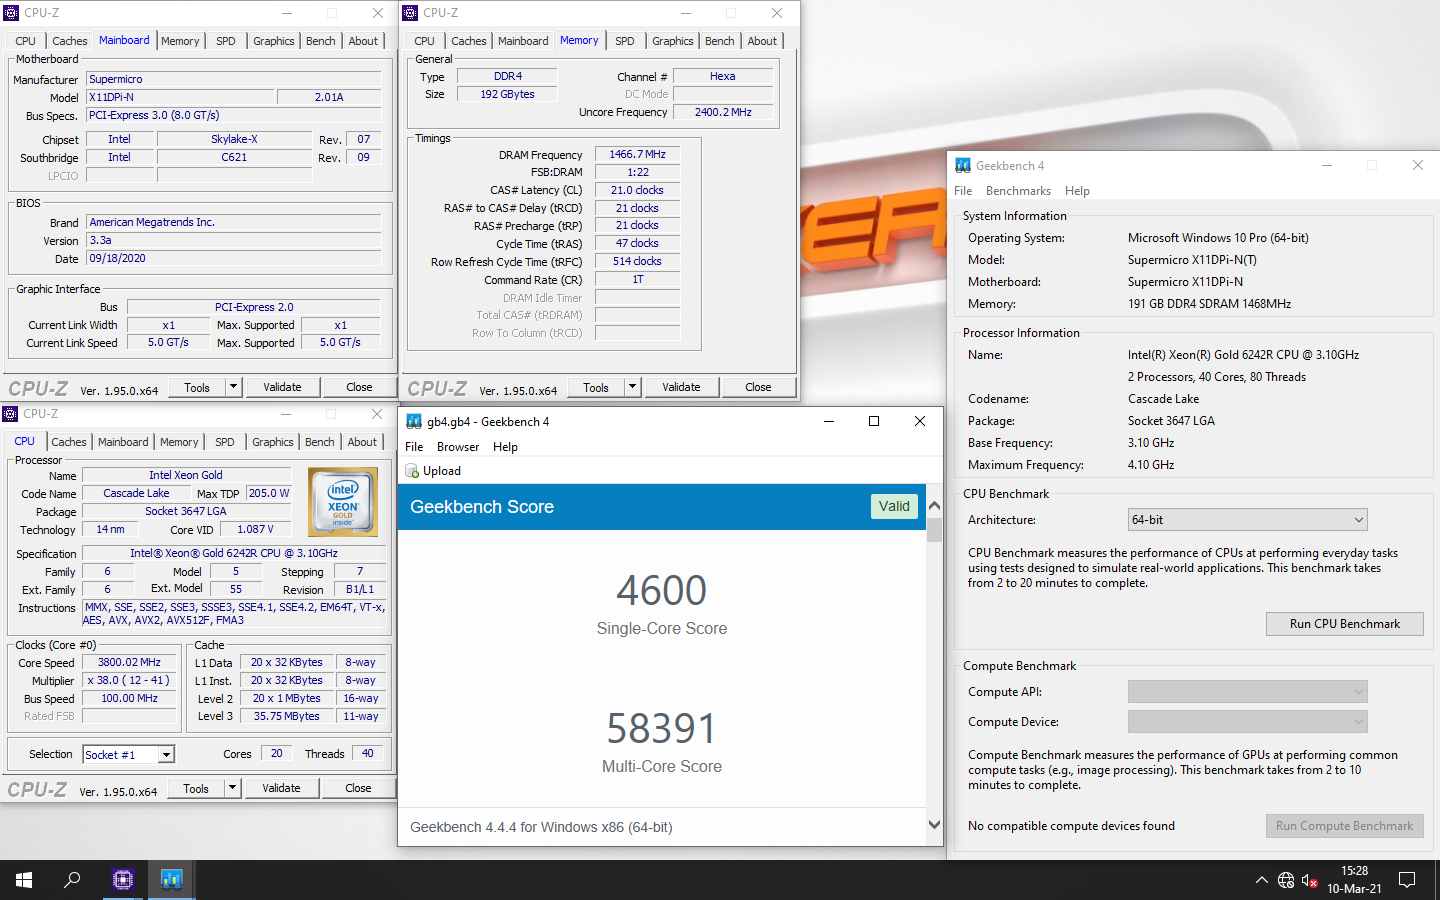
Task: Click the Valid badge in Geekbench Score
Action: [894, 507]
